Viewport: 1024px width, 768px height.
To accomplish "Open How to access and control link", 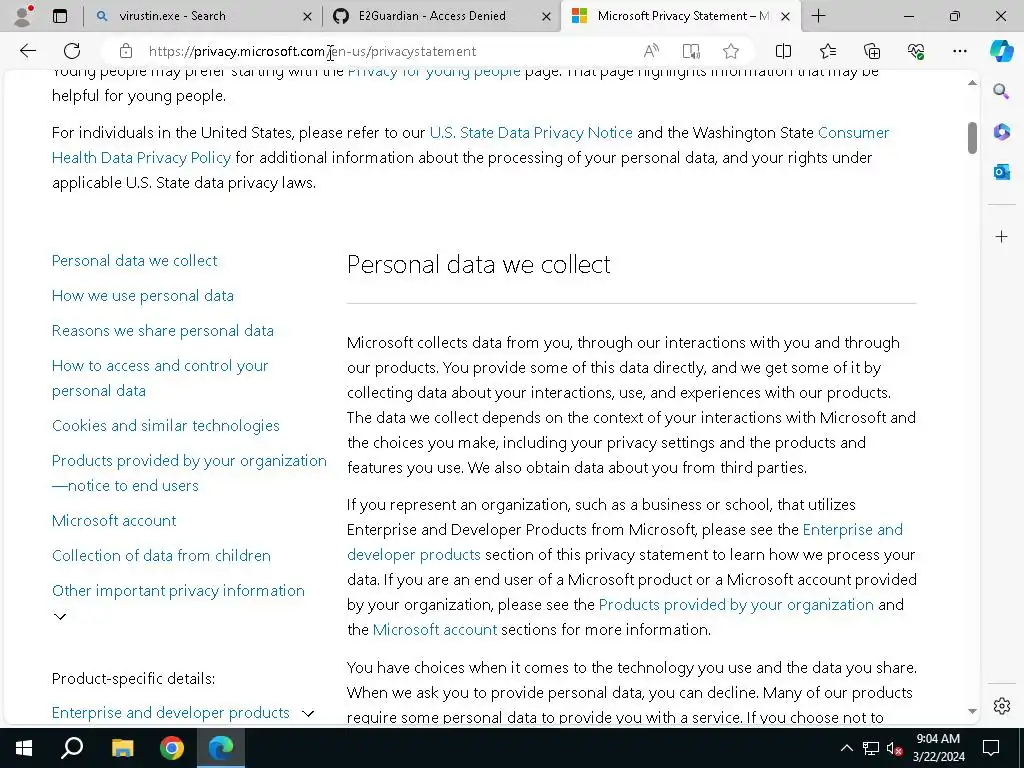I will coord(160,378).
